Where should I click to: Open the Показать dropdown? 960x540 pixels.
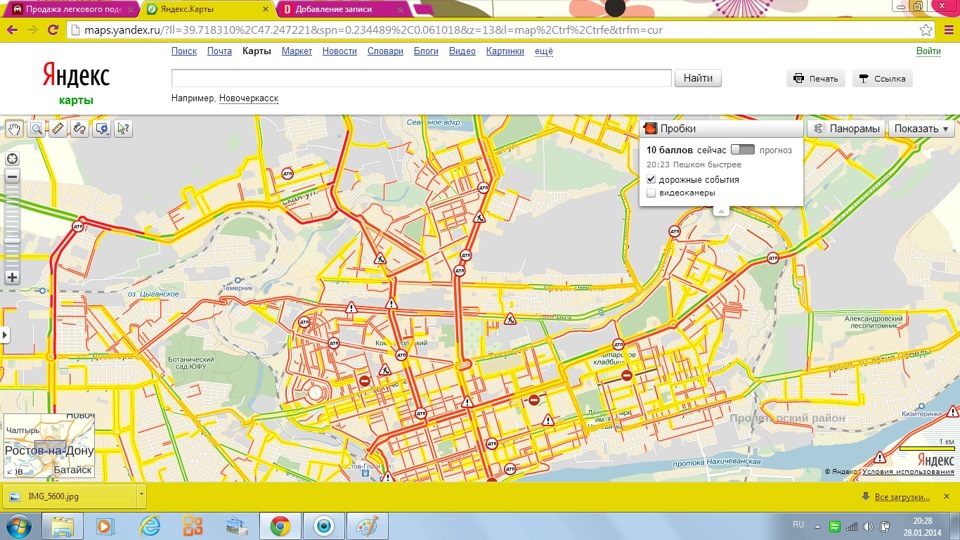921,129
